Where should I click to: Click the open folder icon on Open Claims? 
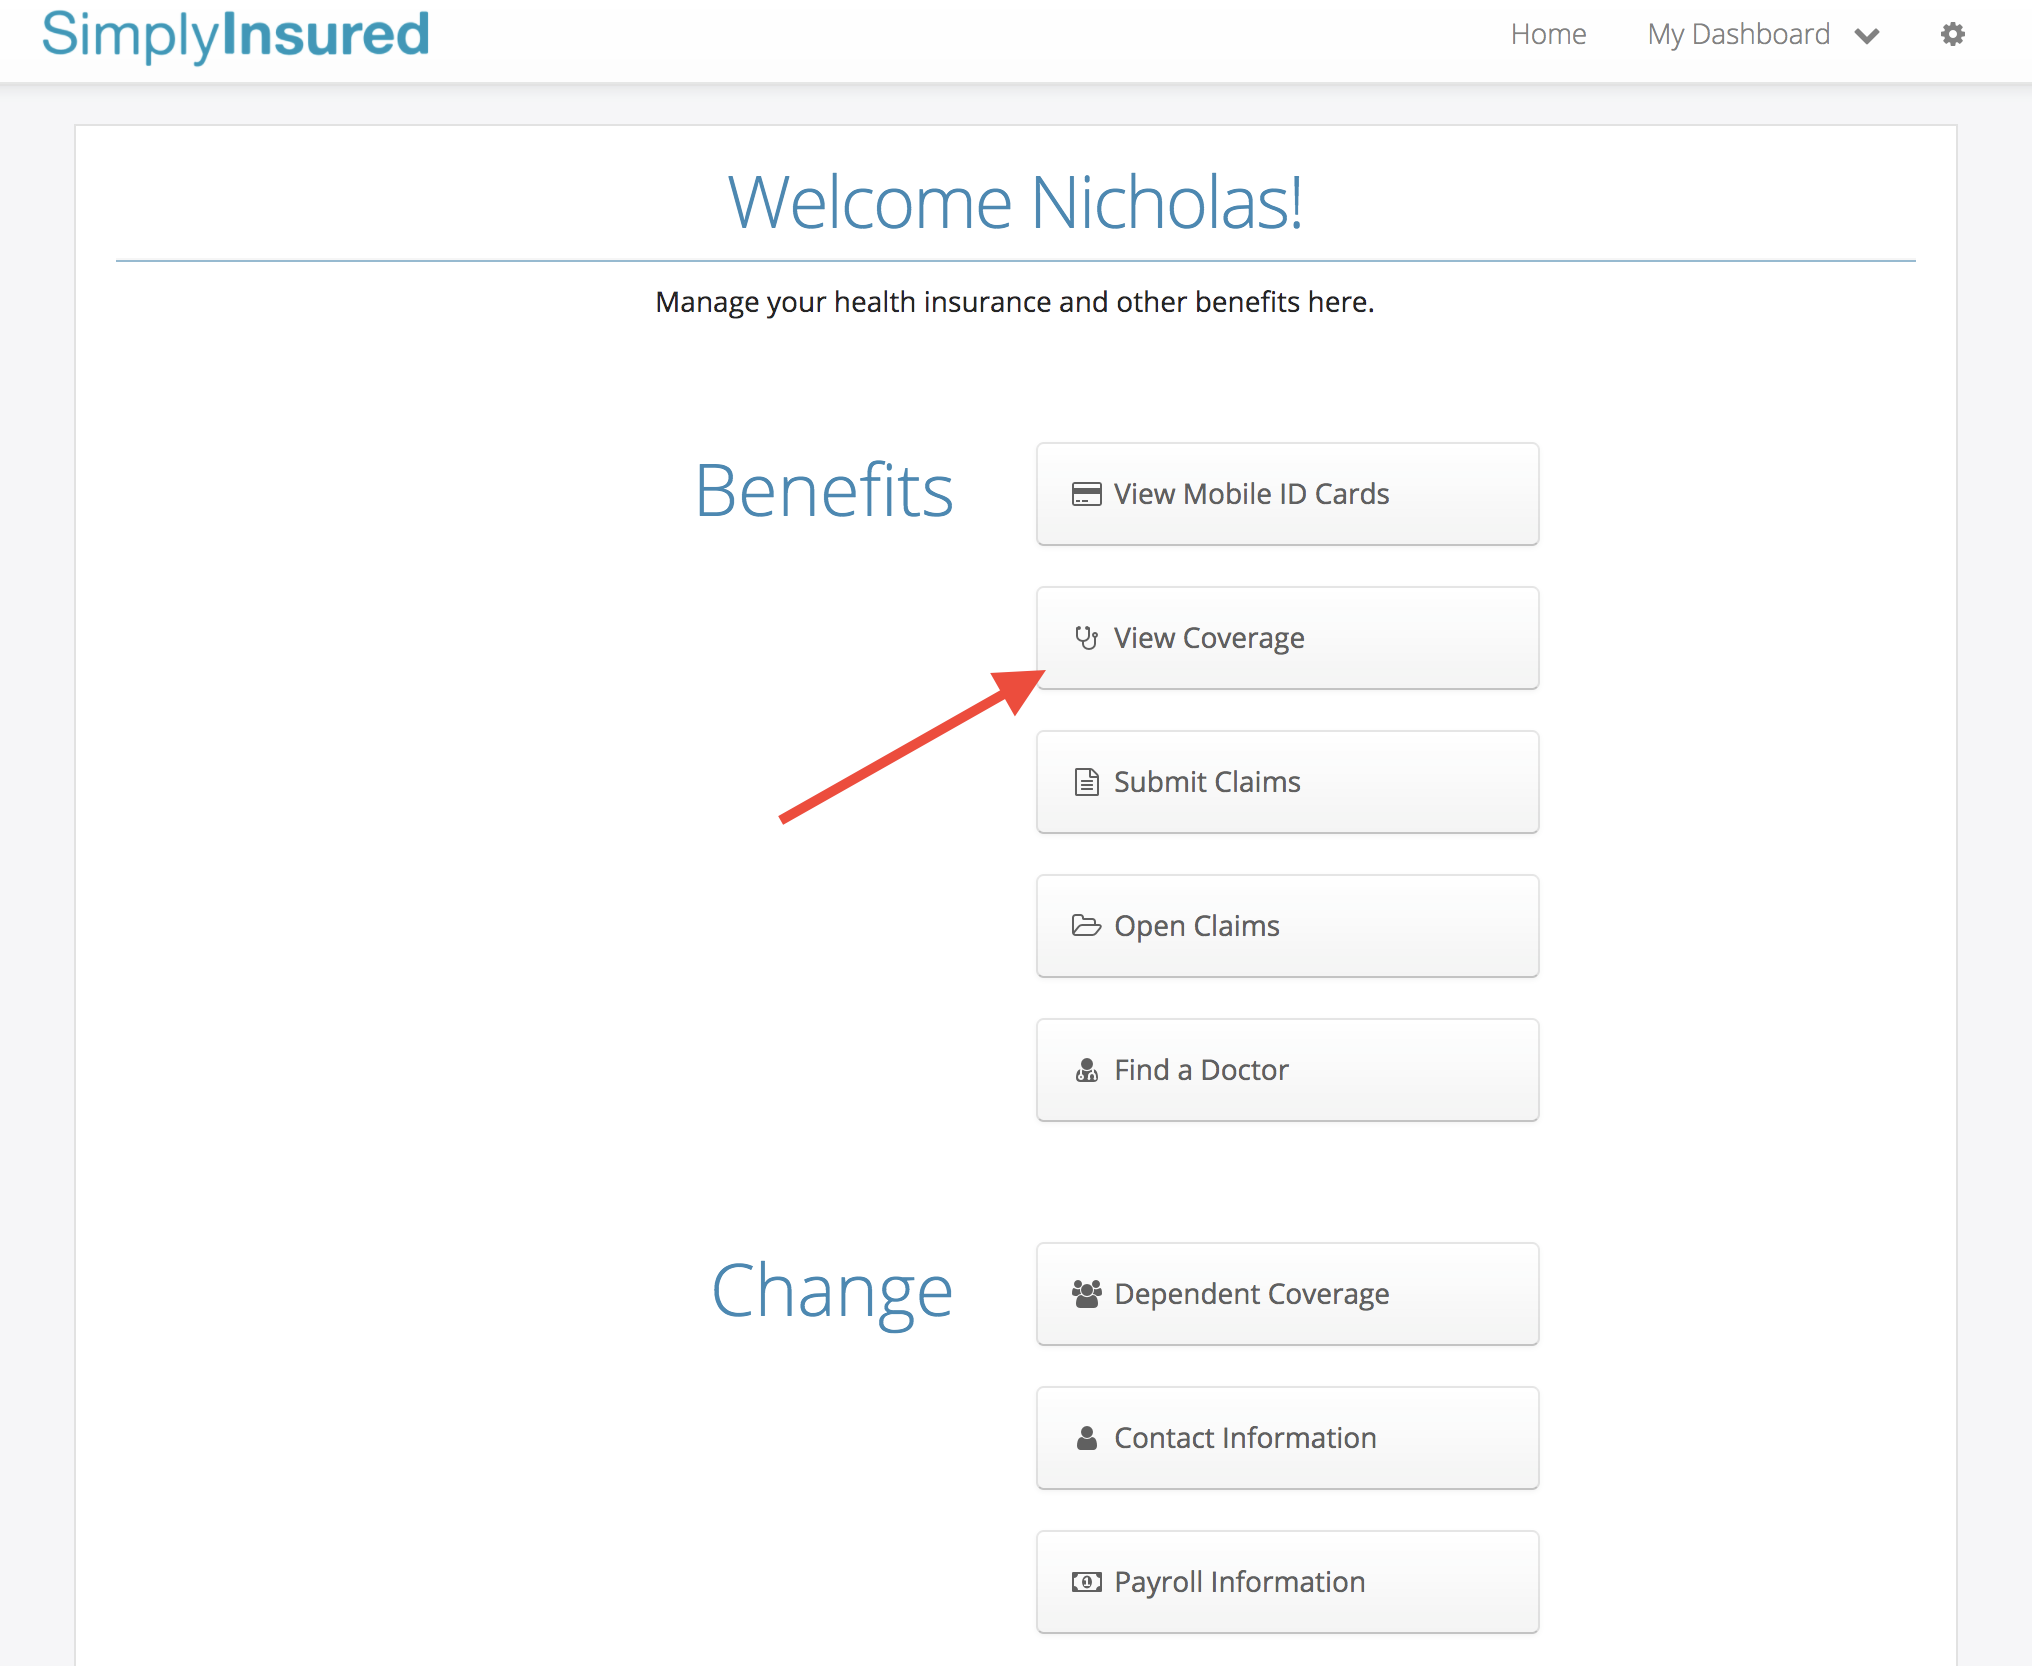click(x=1087, y=926)
